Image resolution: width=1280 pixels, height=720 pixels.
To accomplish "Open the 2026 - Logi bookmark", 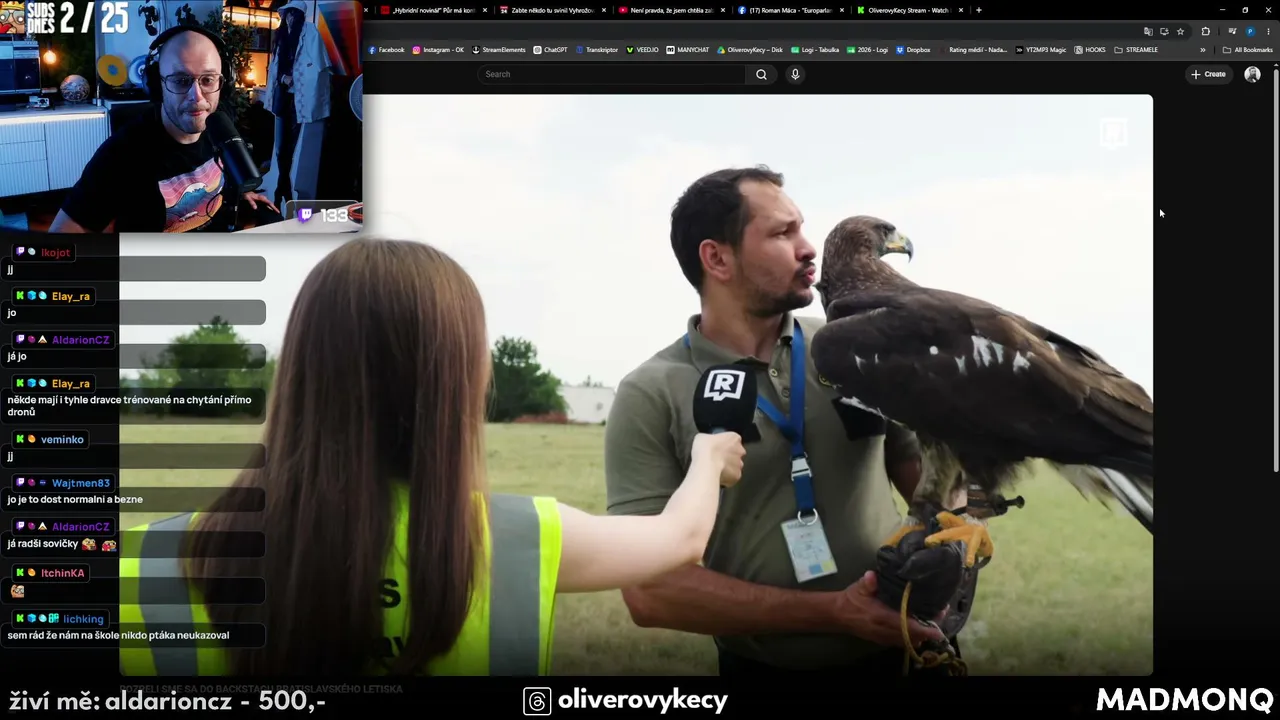I will 867,50.
